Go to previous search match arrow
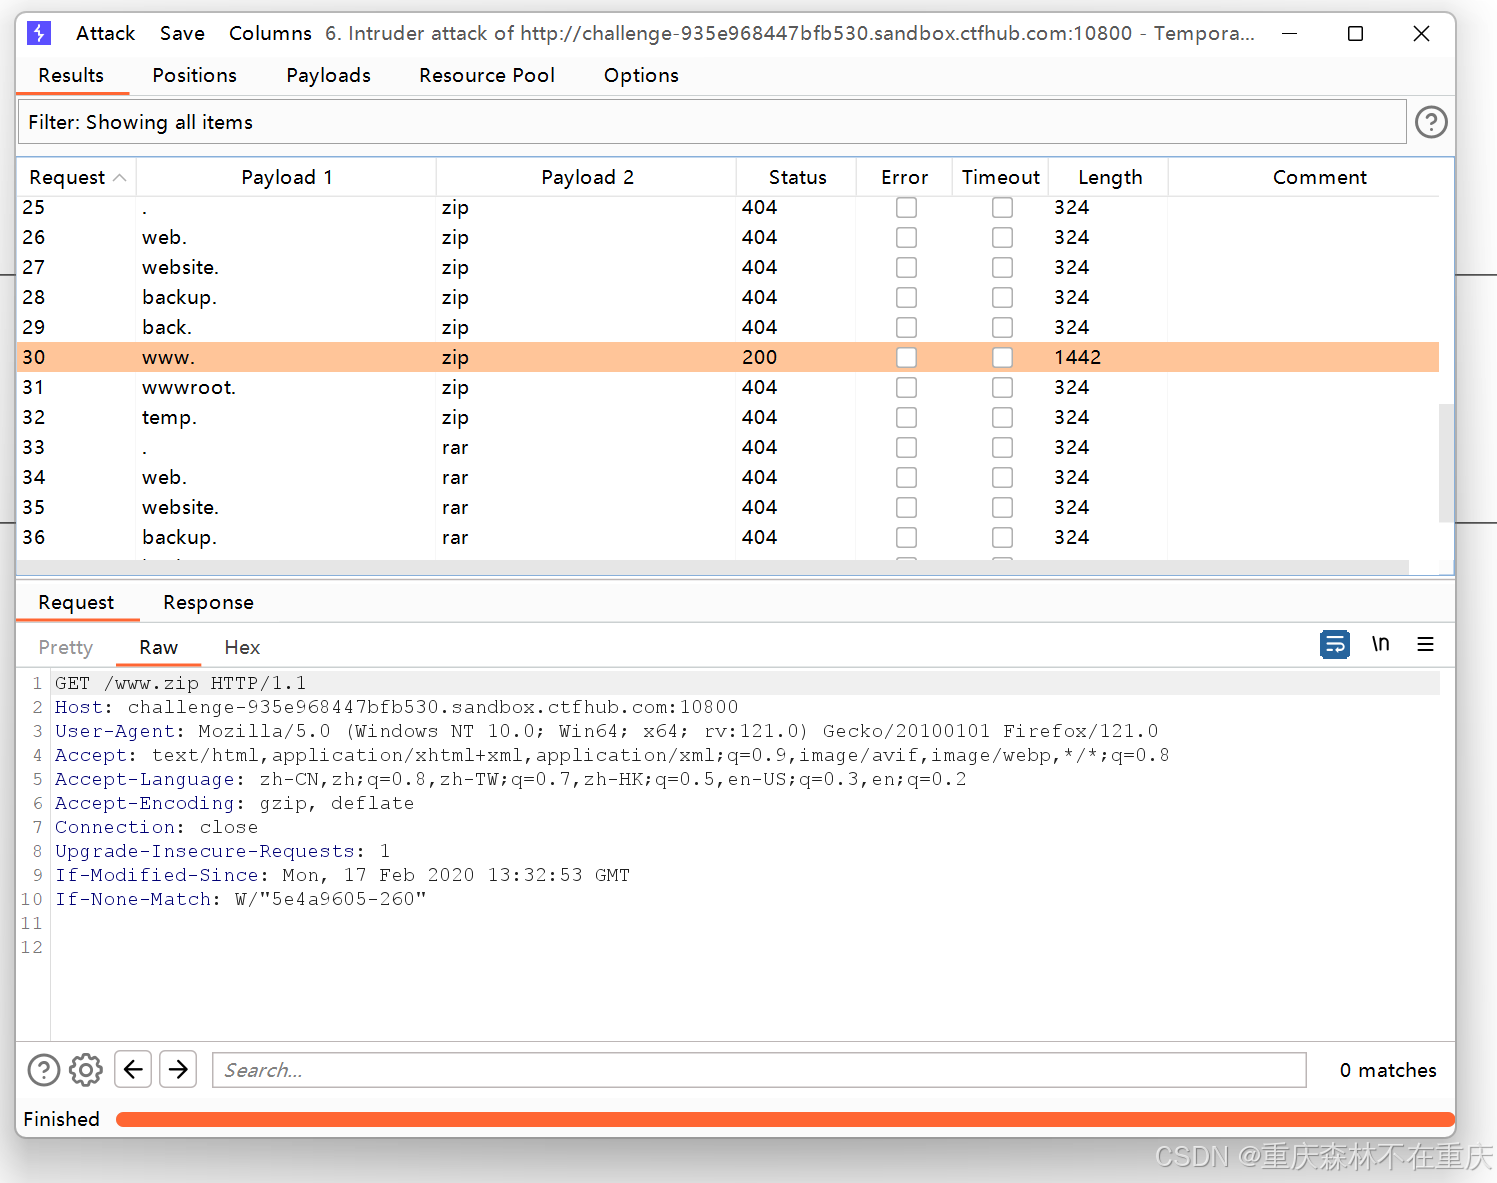The width and height of the screenshot is (1497, 1183). tap(133, 1069)
